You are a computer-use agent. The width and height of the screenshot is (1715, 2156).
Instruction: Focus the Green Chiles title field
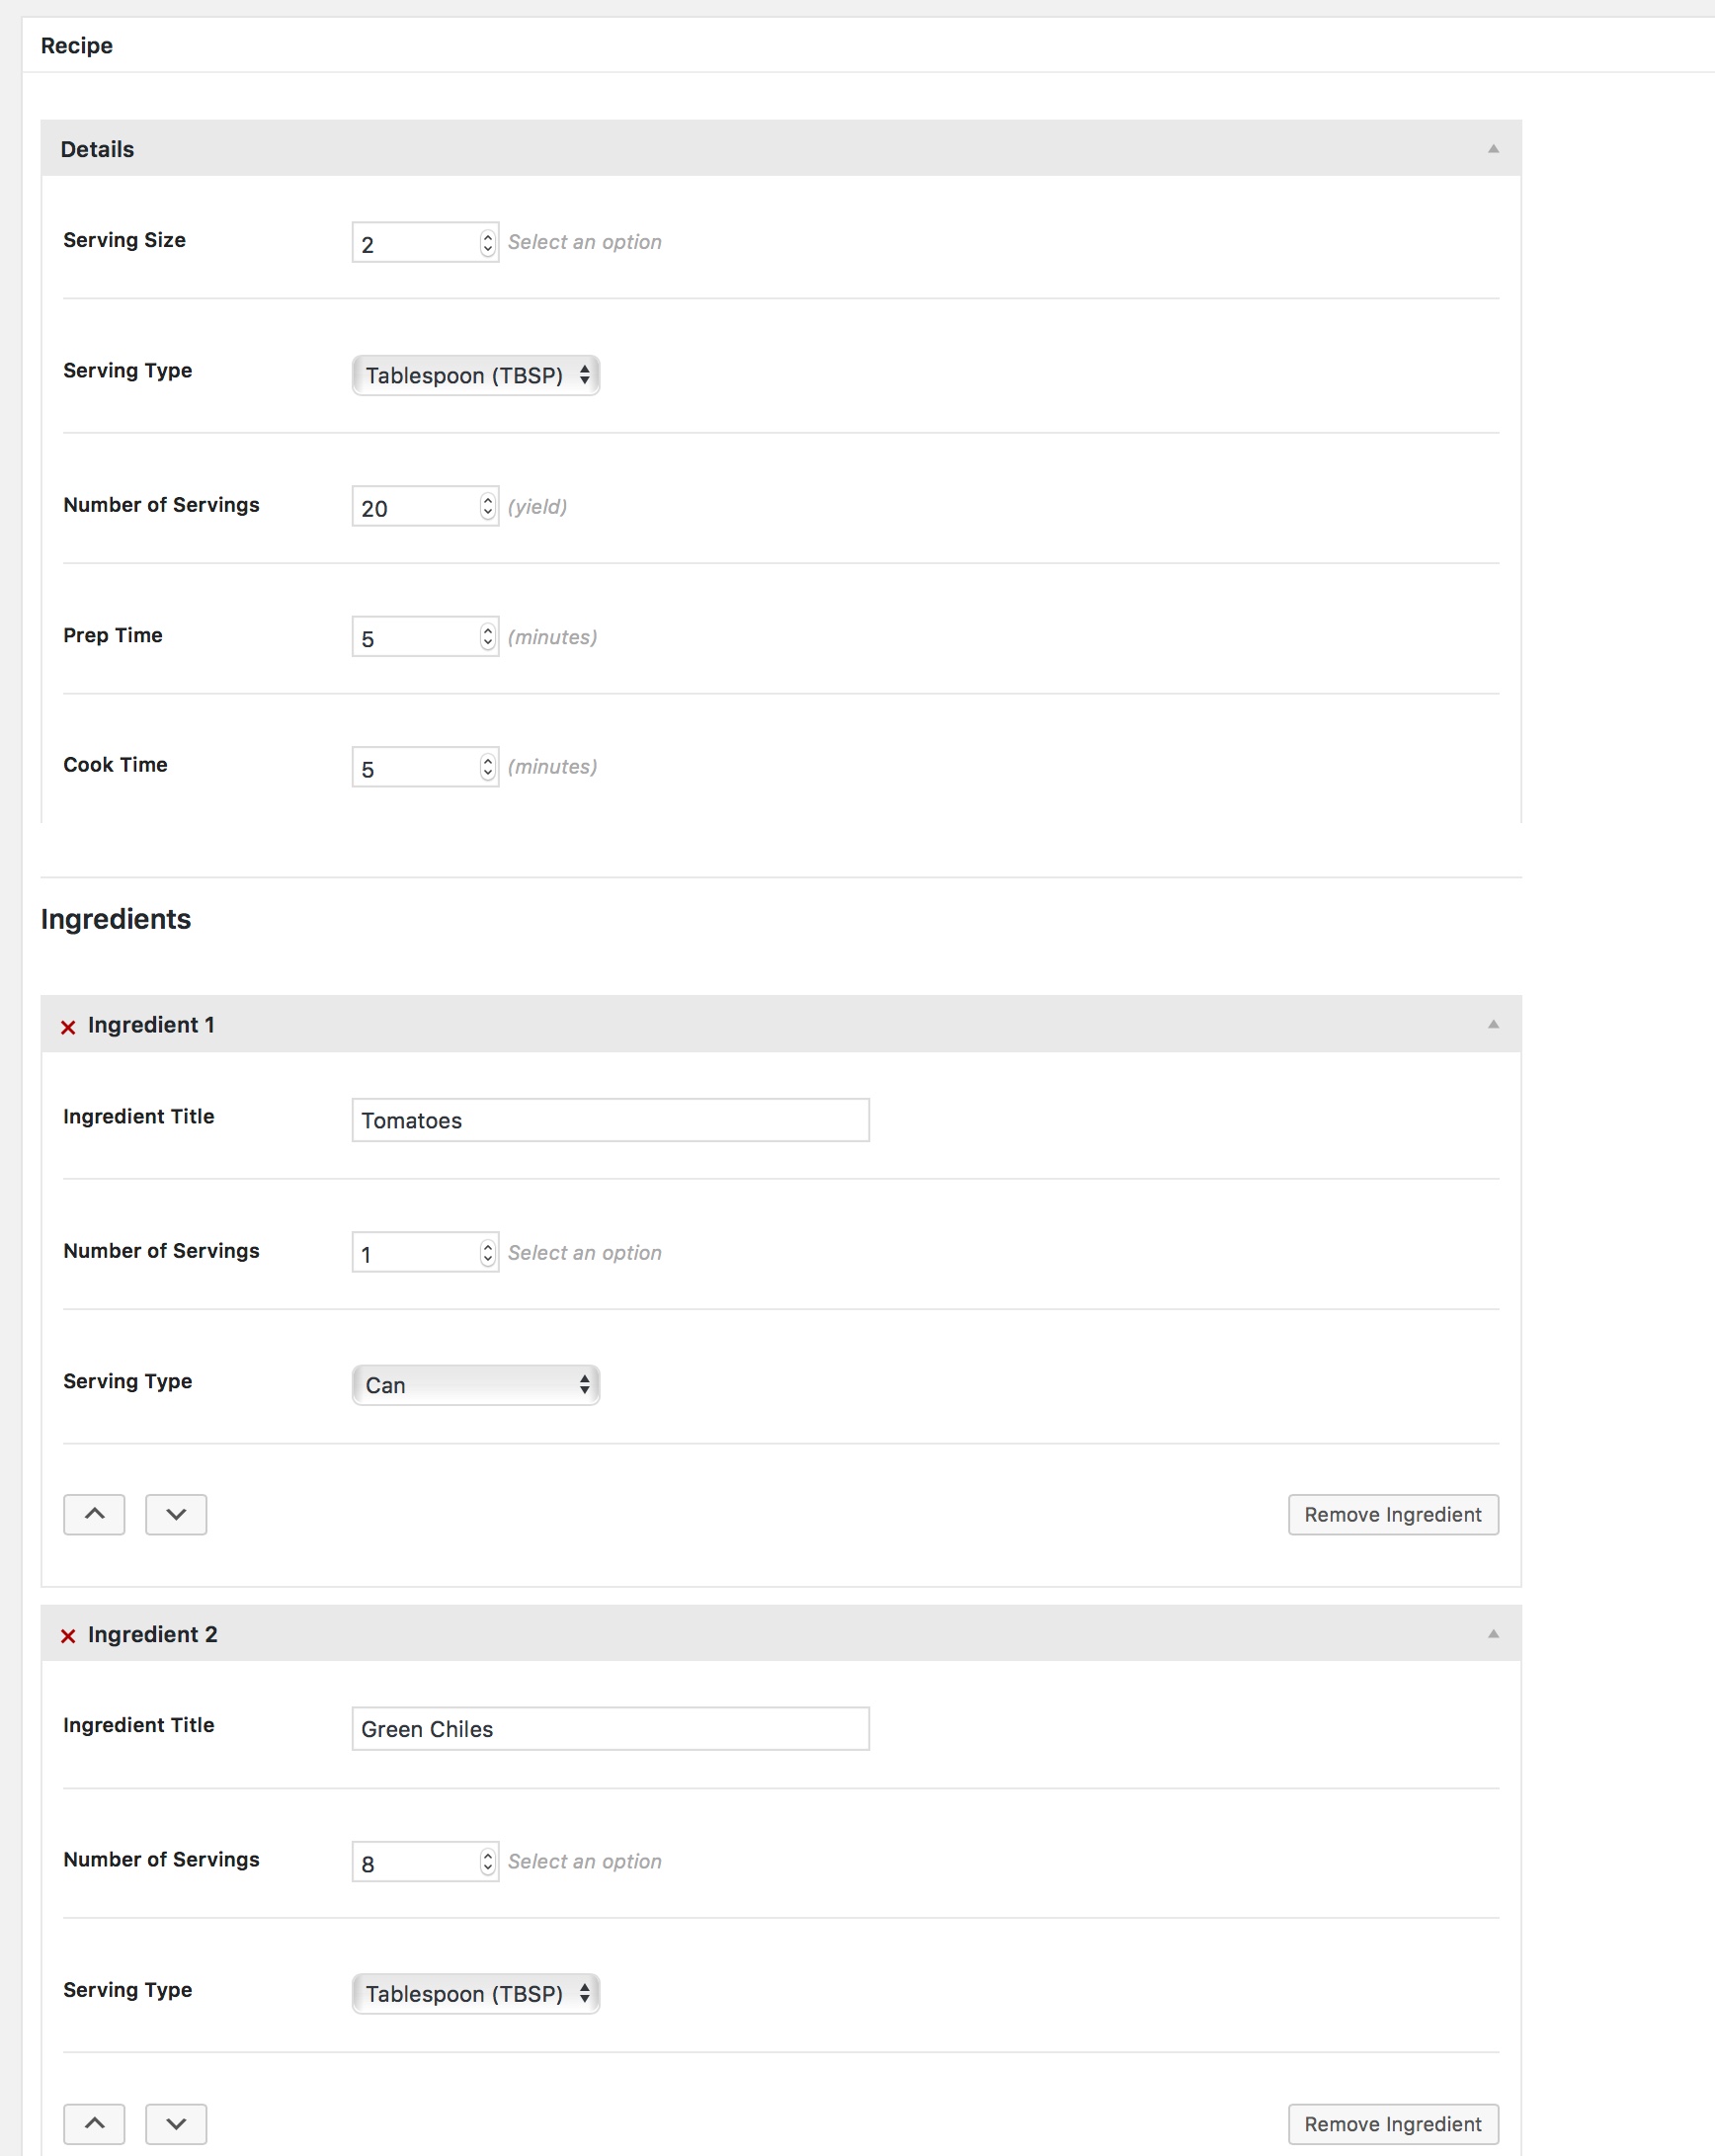click(x=610, y=1729)
